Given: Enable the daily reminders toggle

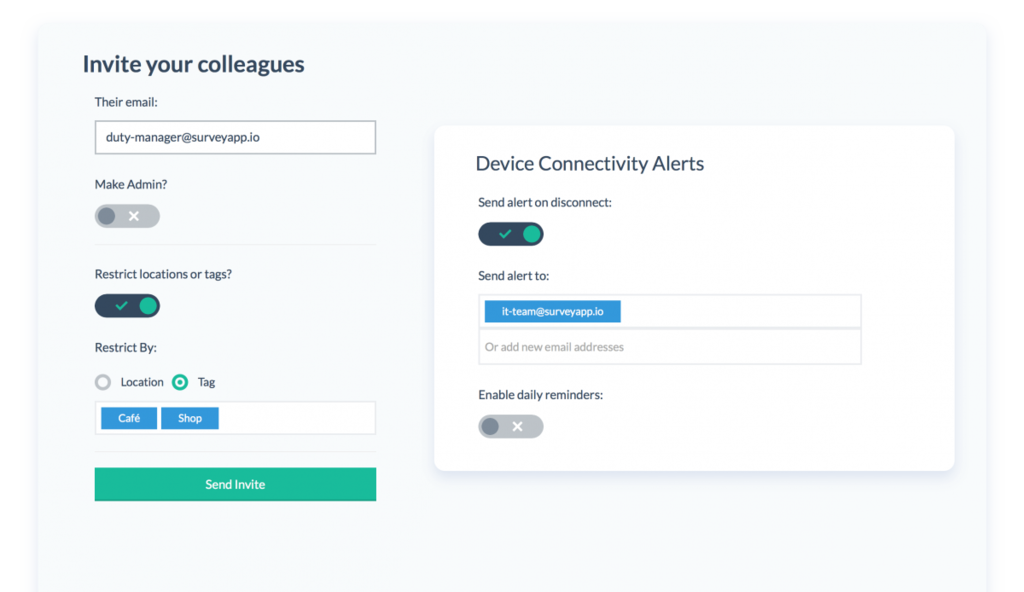Looking at the screenshot, I should (510, 427).
